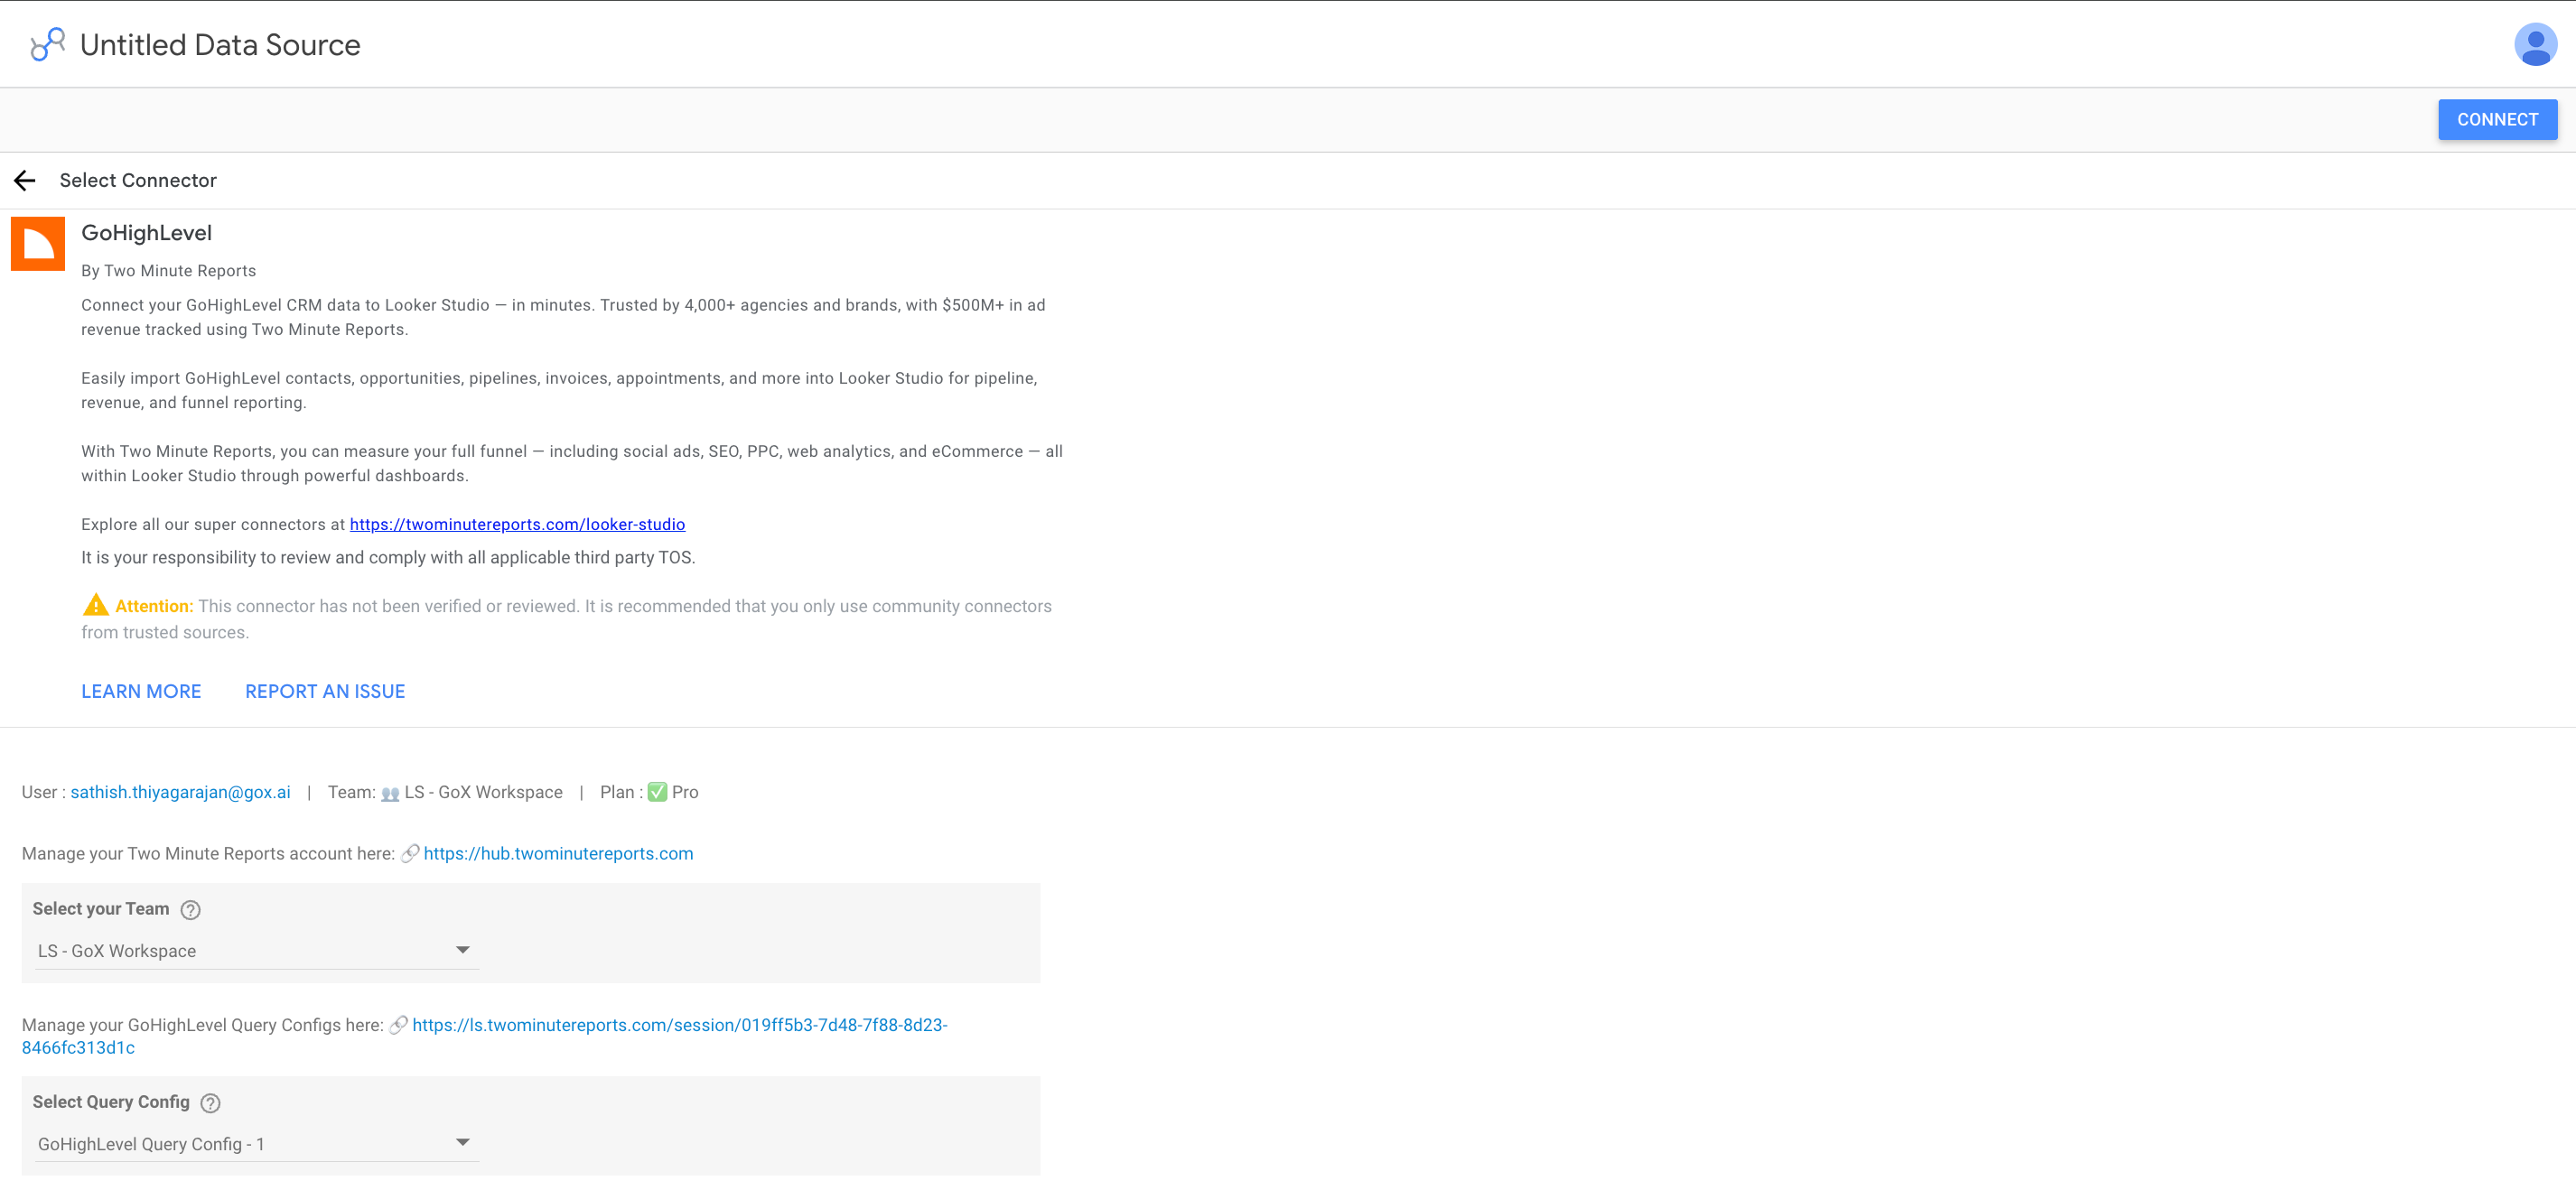Viewport: 2576px width, 1190px height.
Task: Click the orange Attention: label
Action: coord(154,606)
